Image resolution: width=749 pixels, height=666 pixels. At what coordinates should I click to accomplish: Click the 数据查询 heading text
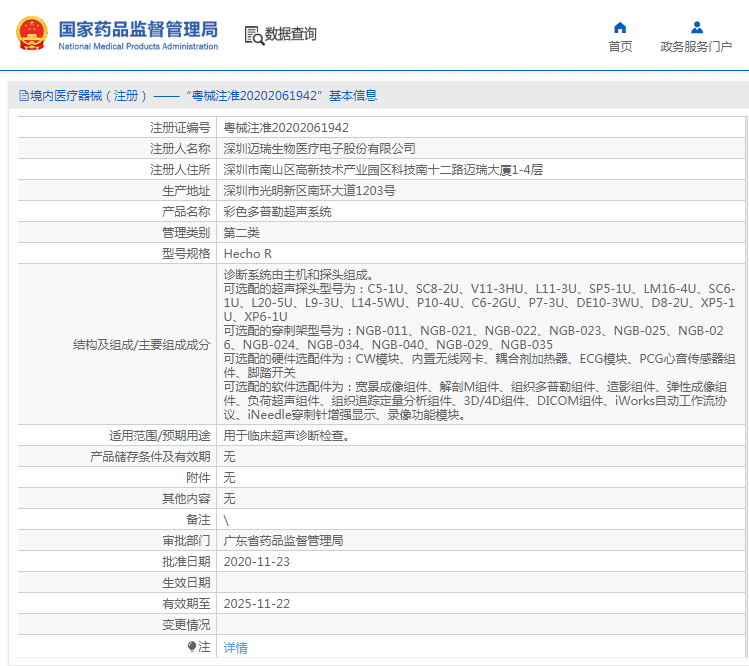point(290,34)
